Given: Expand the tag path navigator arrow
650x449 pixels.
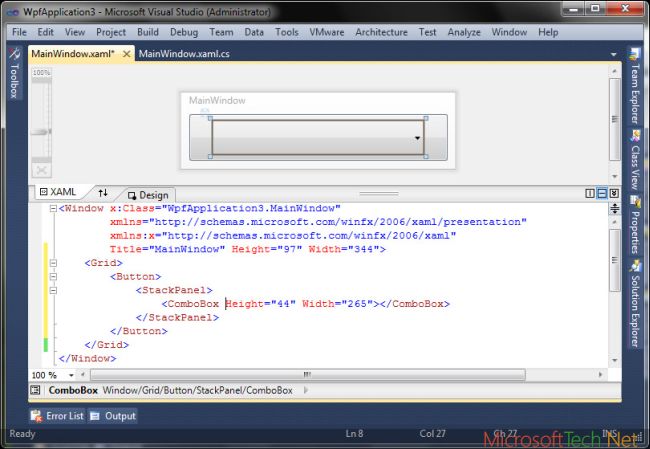Looking at the screenshot, I should tap(306, 390).
